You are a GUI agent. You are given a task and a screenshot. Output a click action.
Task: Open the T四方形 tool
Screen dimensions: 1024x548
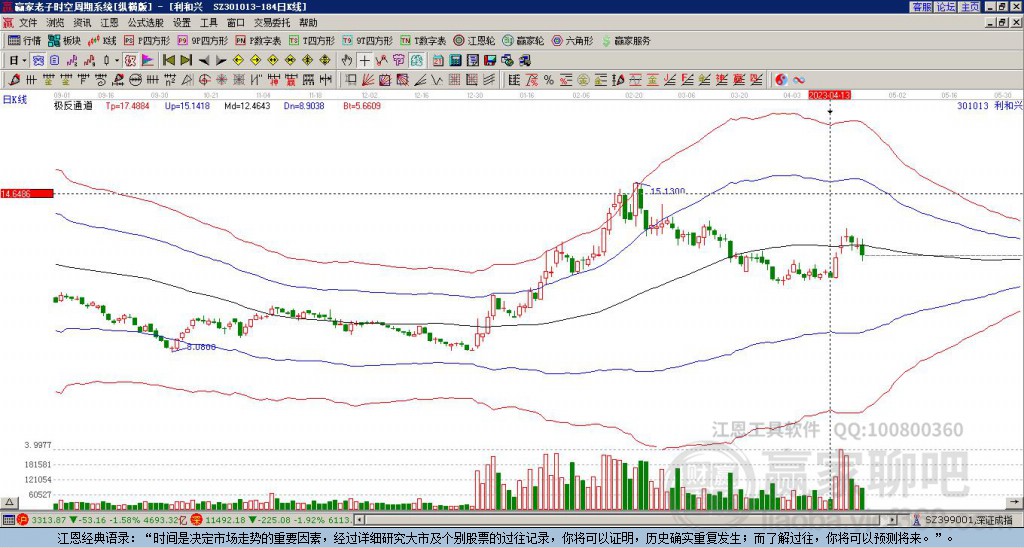click(x=312, y=40)
